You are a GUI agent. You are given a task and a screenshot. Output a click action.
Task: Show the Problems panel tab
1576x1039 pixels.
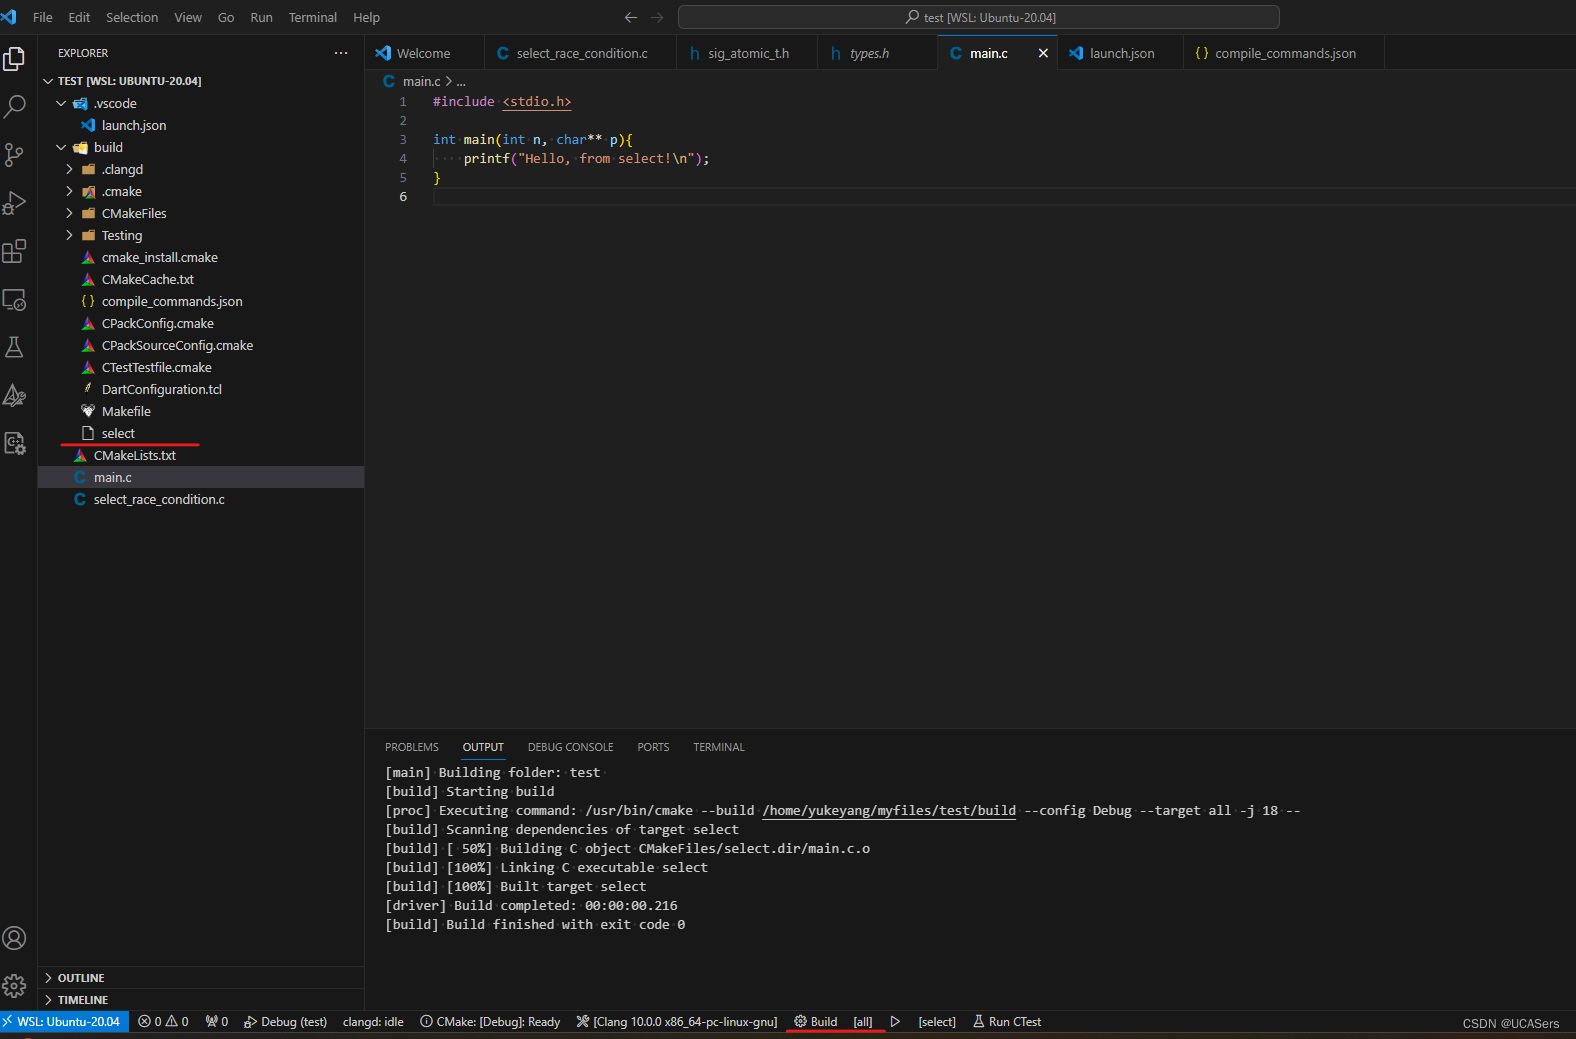(412, 747)
